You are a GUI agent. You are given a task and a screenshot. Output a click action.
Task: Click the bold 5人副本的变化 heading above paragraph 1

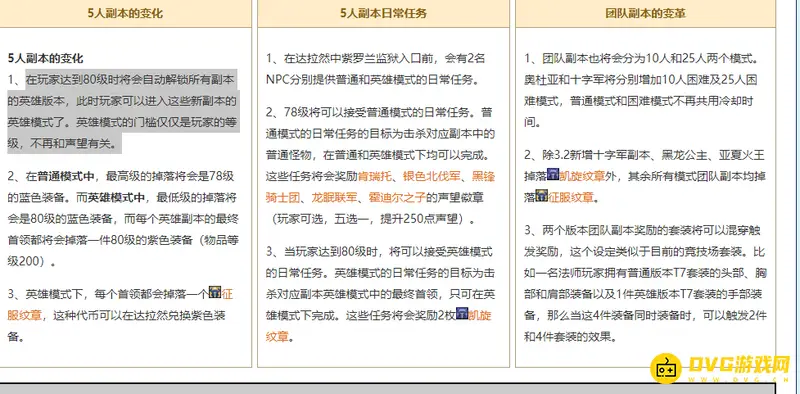tap(45, 58)
